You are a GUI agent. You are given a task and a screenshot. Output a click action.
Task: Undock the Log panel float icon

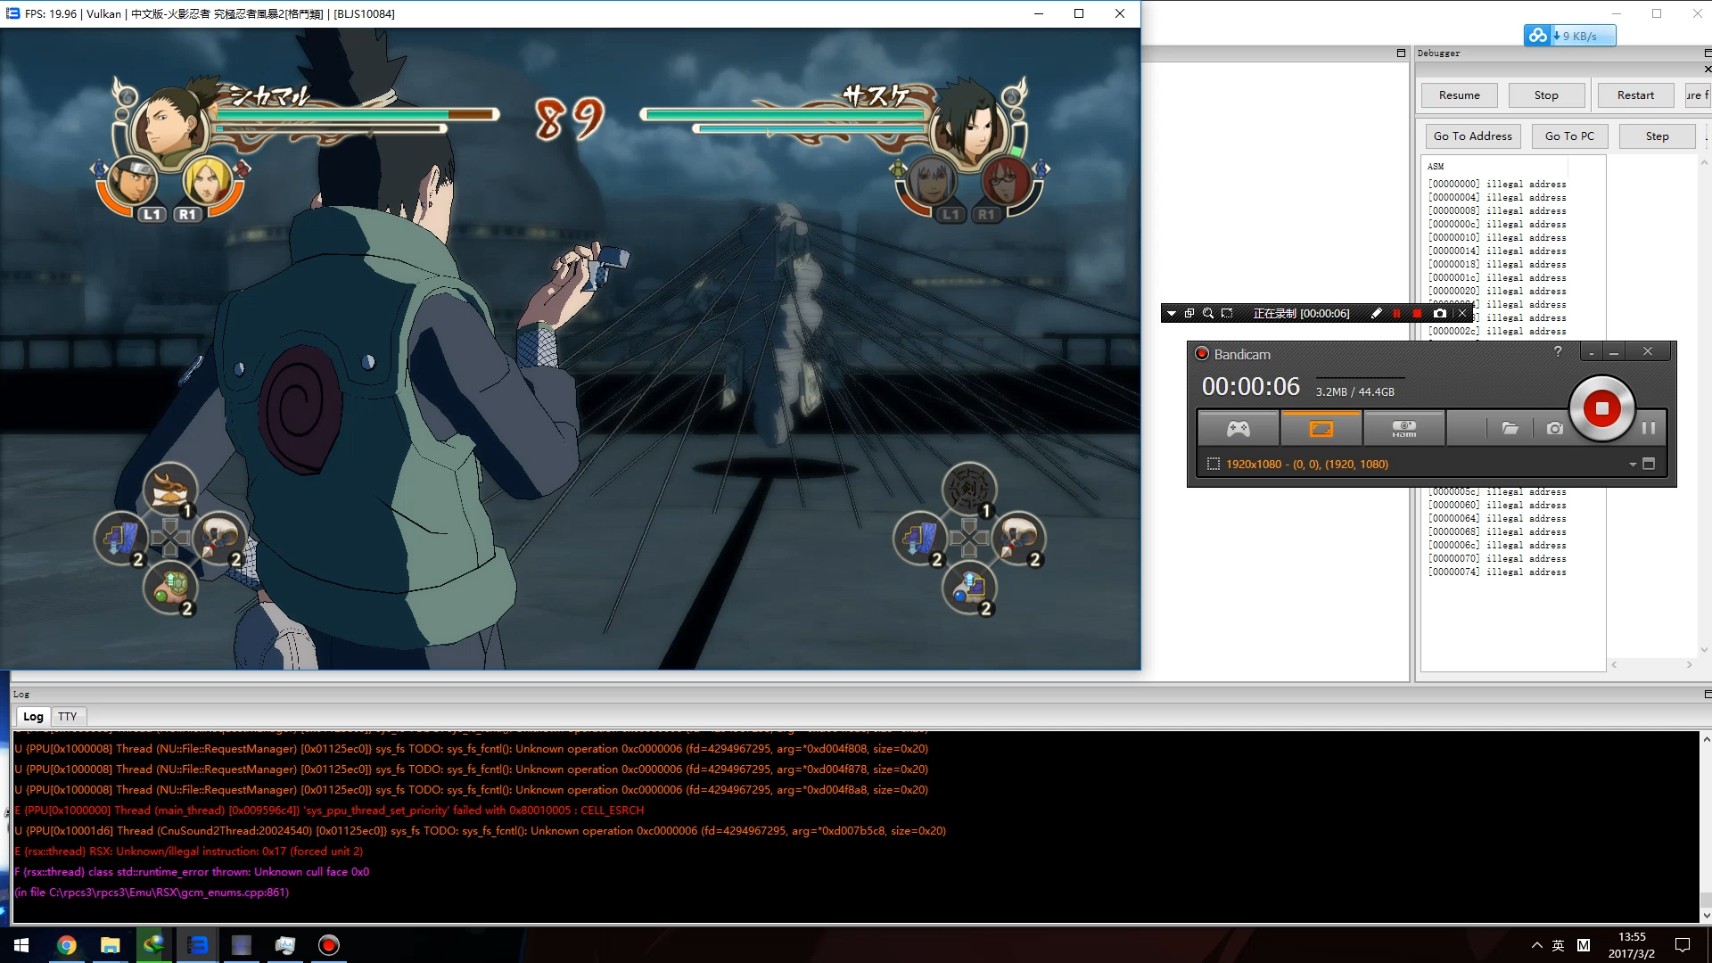[x=1706, y=694]
